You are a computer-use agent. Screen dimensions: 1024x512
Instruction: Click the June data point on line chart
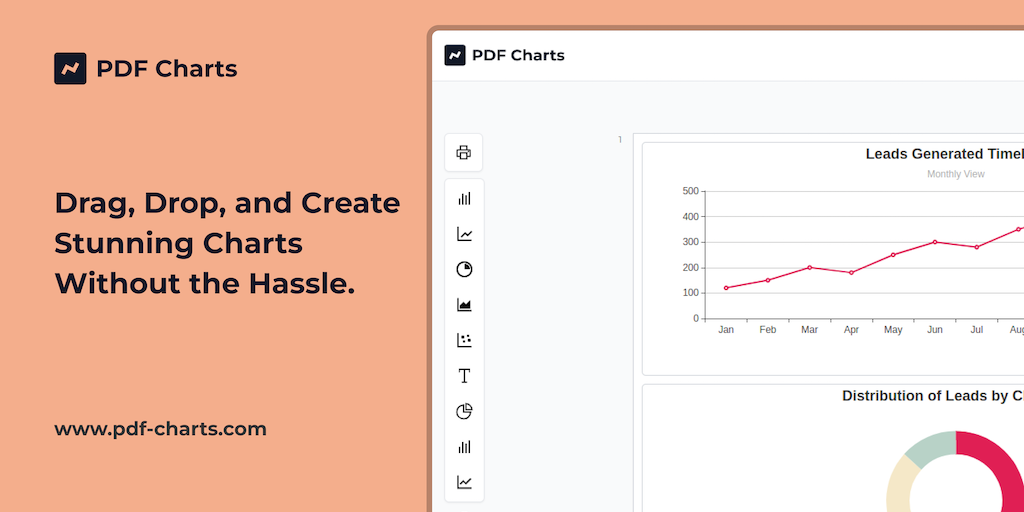point(935,242)
